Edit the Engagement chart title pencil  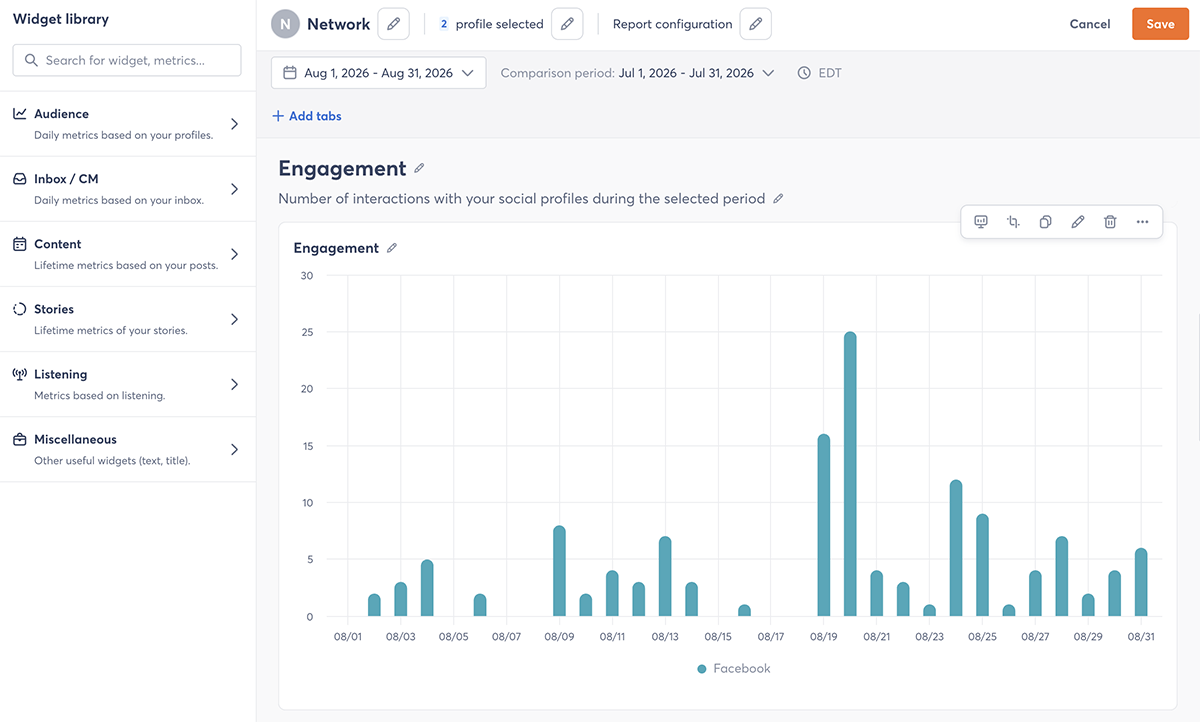click(392, 248)
